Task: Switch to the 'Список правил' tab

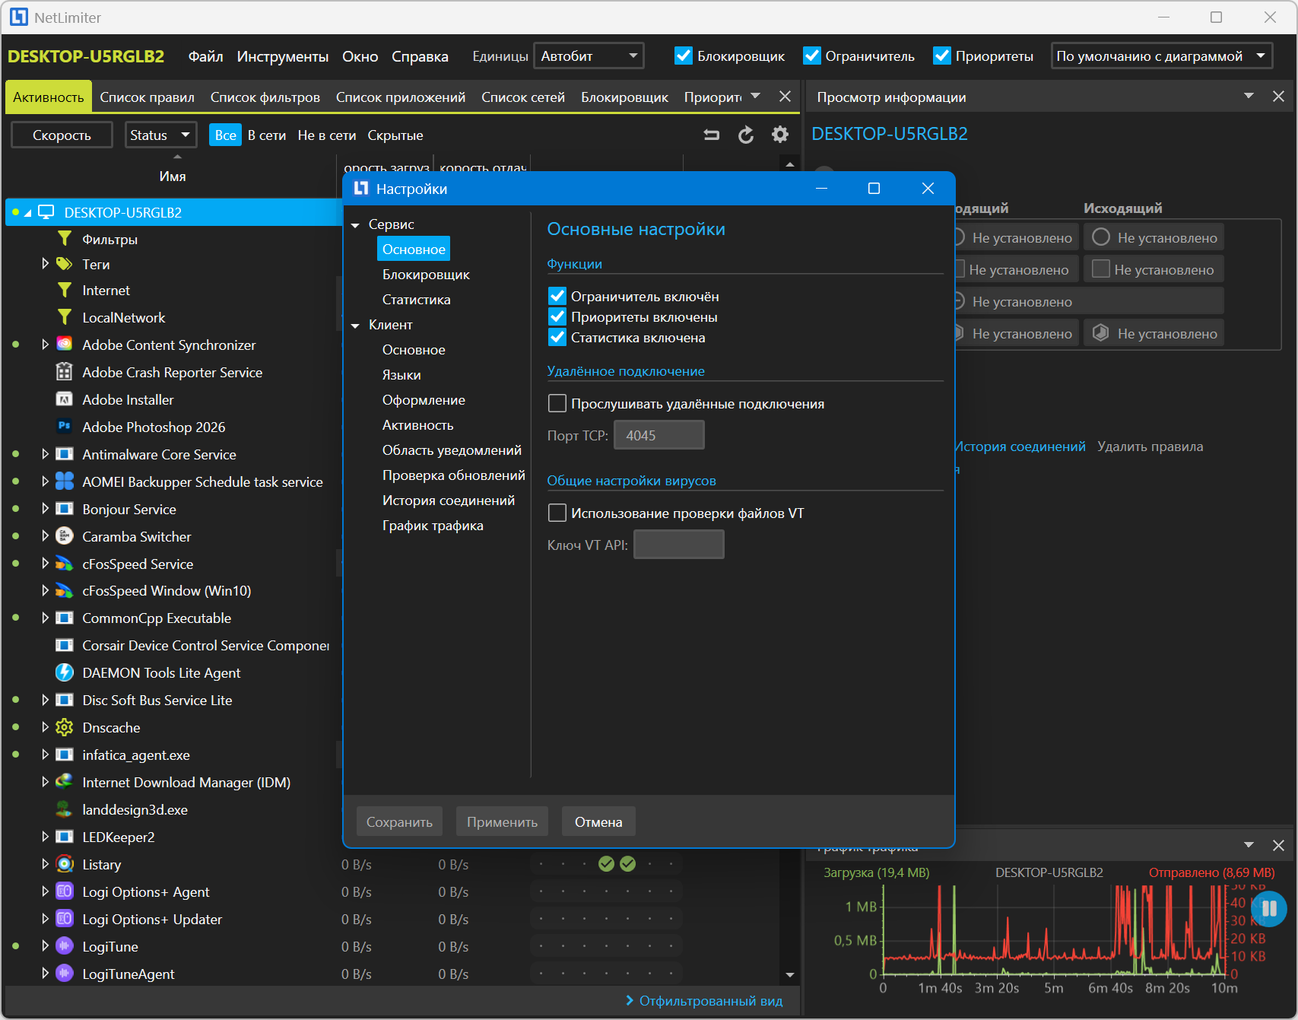Action: (x=147, y=97)
